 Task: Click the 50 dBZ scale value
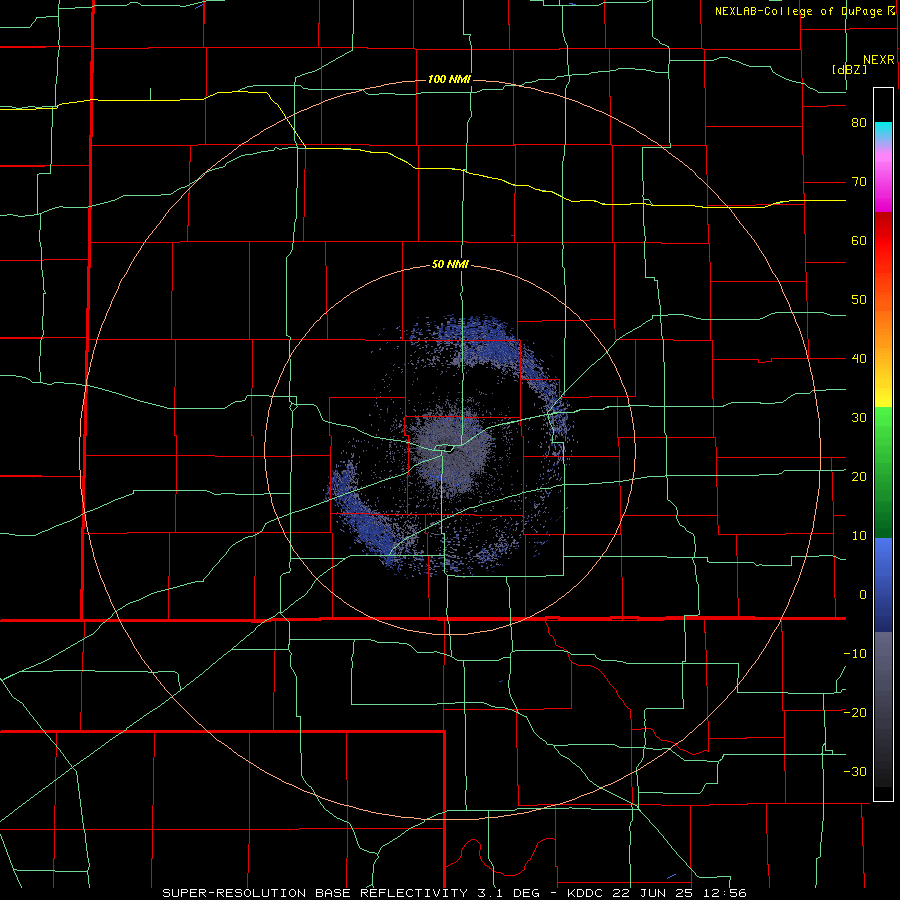point(859,300)
